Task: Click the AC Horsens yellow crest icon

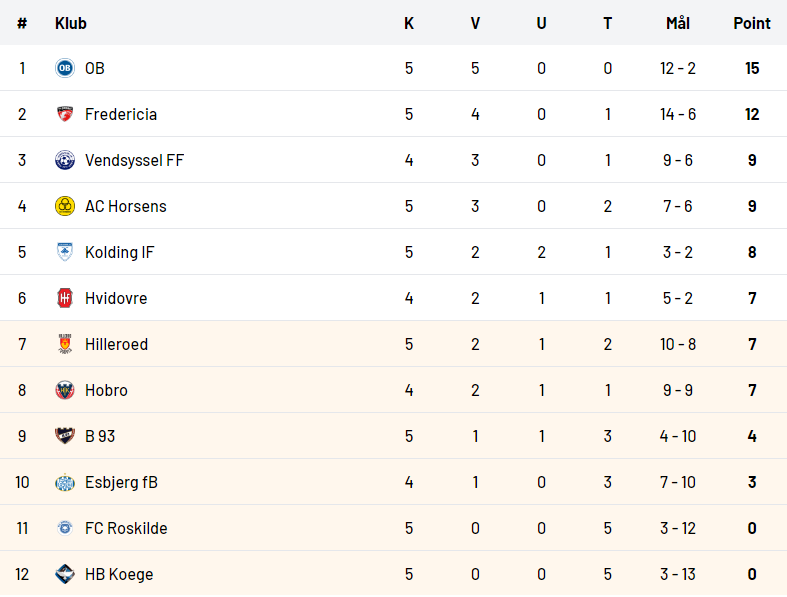Action: (65, 206)
